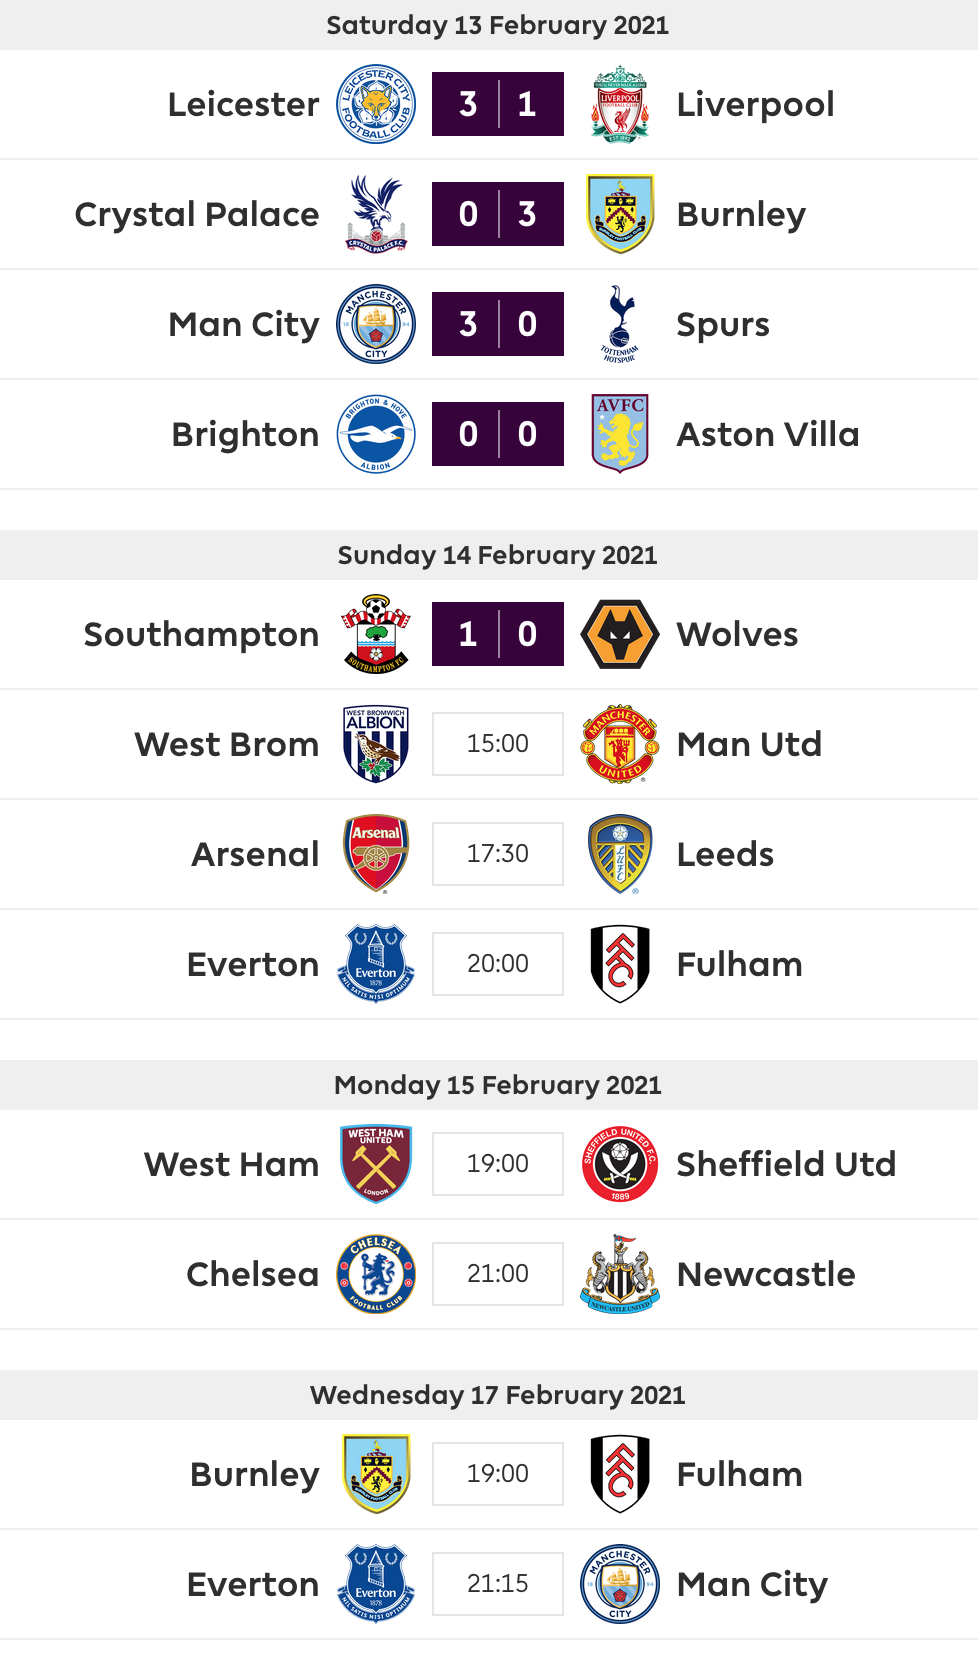Click the Wolves wolf-head crest

pos(620,634)
